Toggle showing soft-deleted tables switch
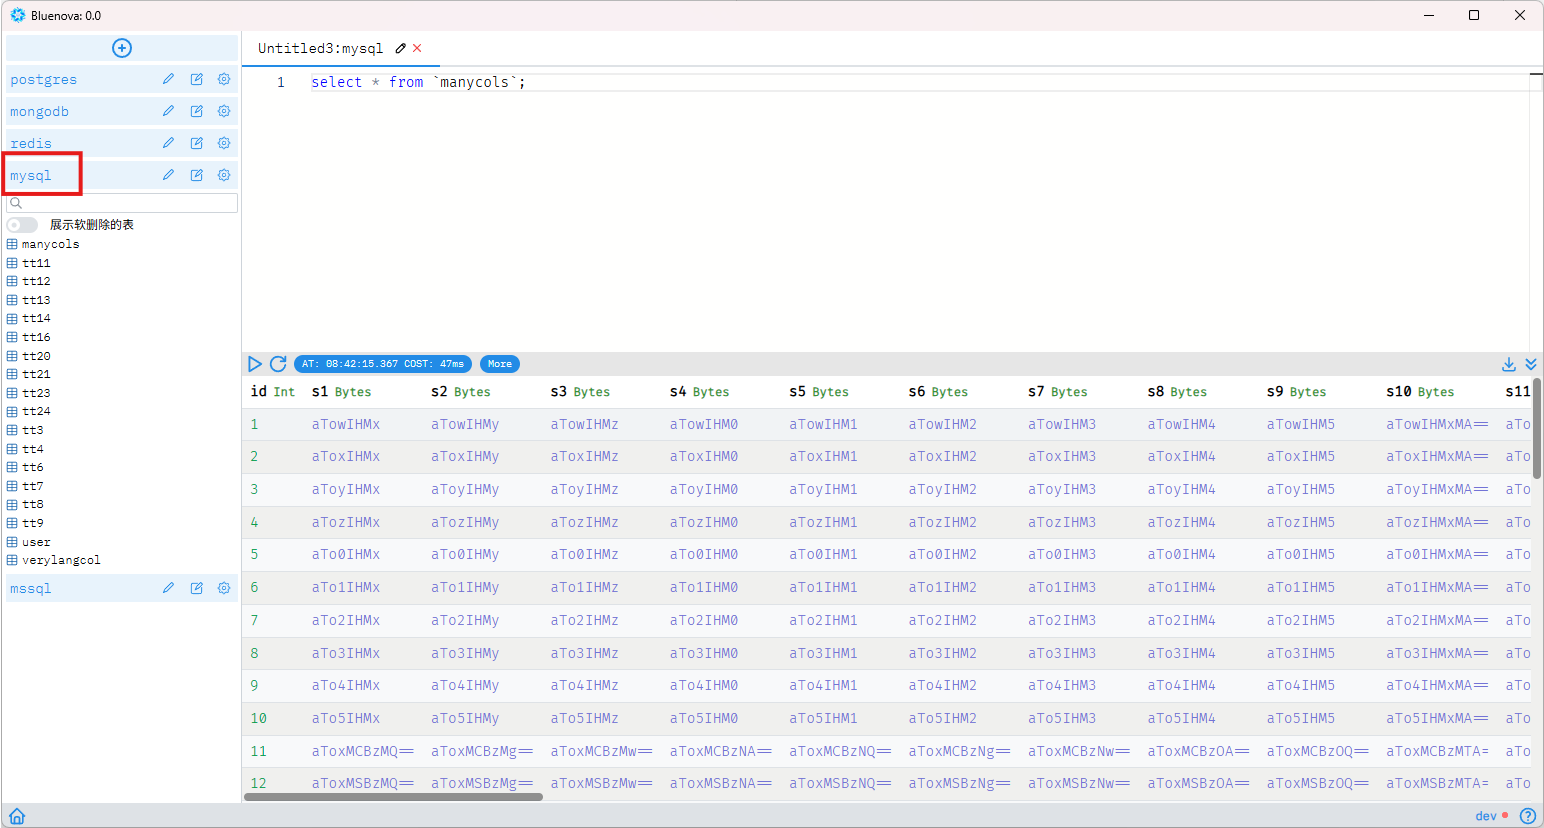1544x828 pixels. 22,225
